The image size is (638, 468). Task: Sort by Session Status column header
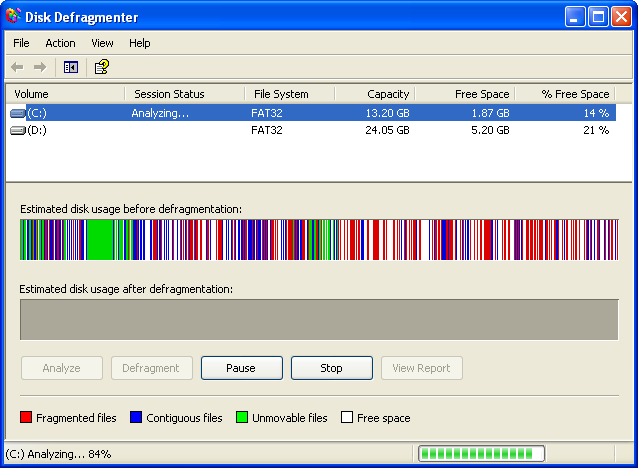185,94
